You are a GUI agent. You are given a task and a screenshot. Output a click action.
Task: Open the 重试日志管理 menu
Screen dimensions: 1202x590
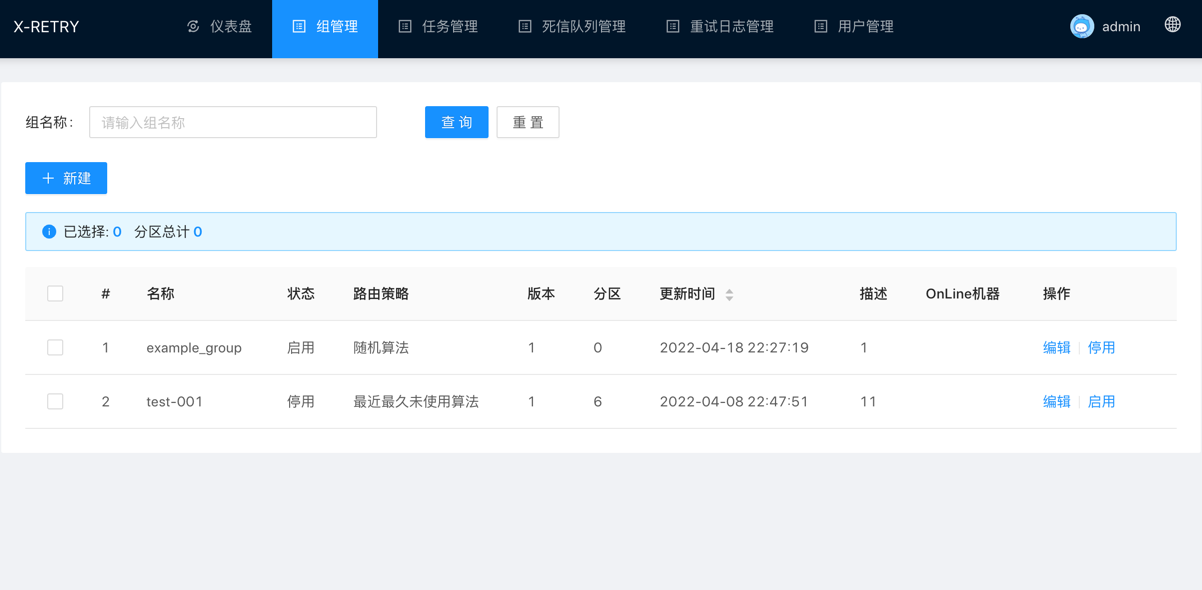pos(731,27)
